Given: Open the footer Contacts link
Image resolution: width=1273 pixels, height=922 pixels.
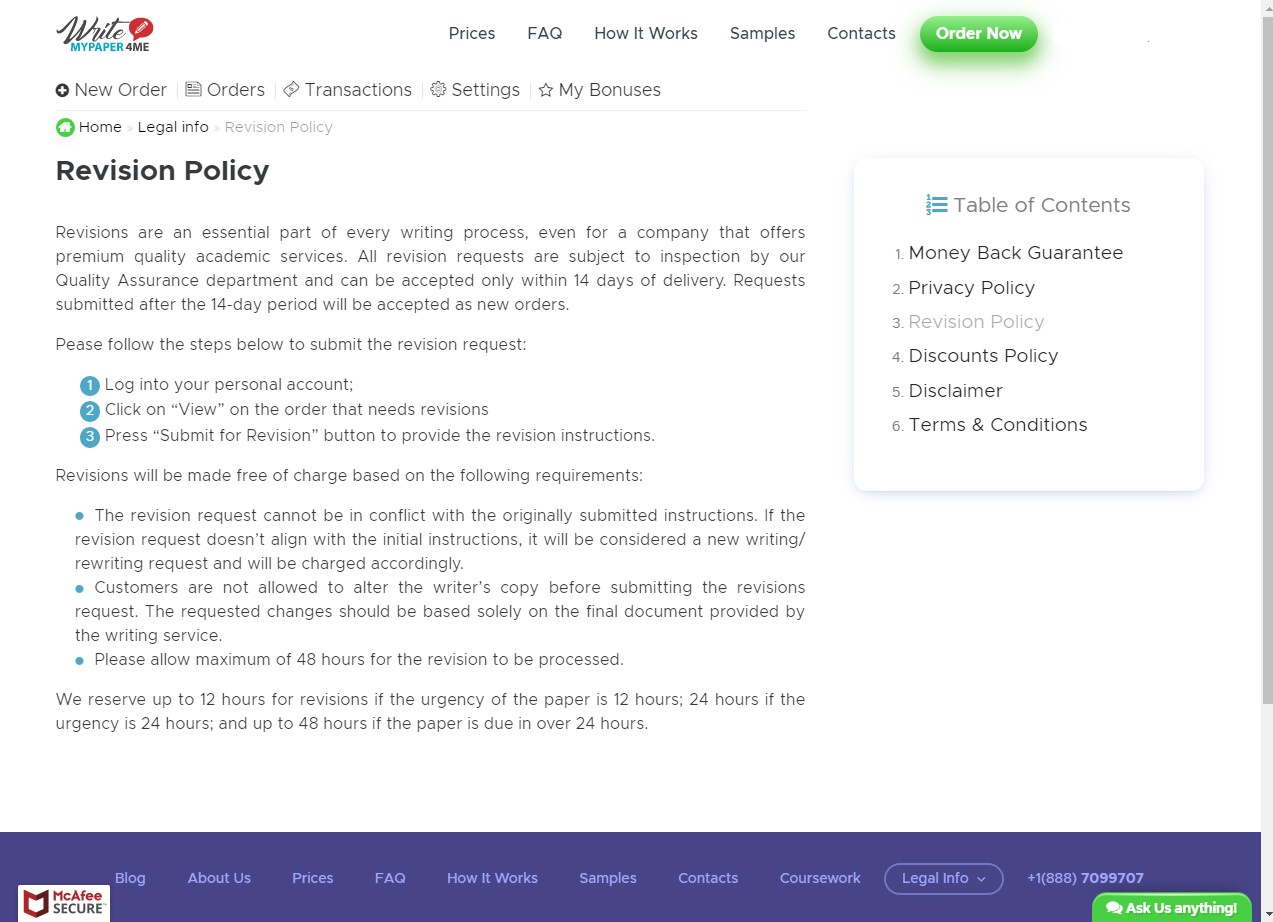Looking at the screenshot, I should pos(708,878).
